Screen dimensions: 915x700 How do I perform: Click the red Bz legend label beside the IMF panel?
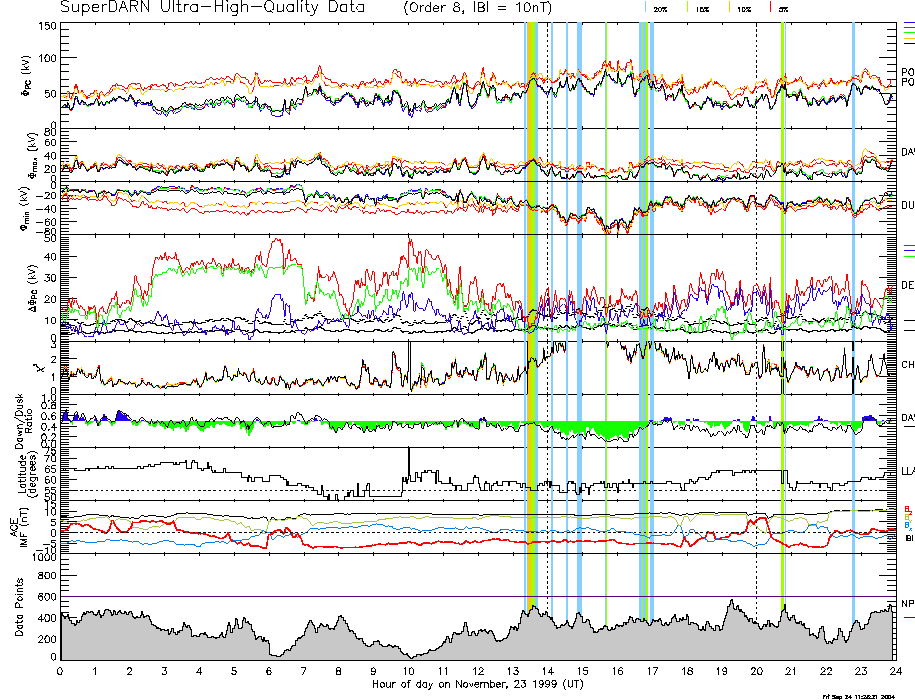[x=907, y=509]
